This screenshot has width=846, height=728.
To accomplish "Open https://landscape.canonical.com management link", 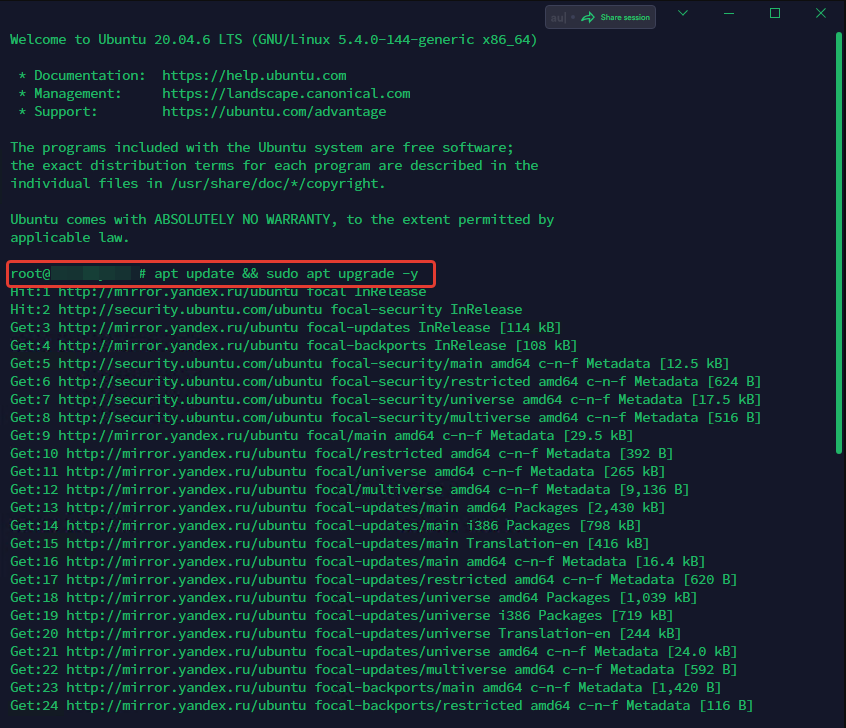I will (286, 93).
